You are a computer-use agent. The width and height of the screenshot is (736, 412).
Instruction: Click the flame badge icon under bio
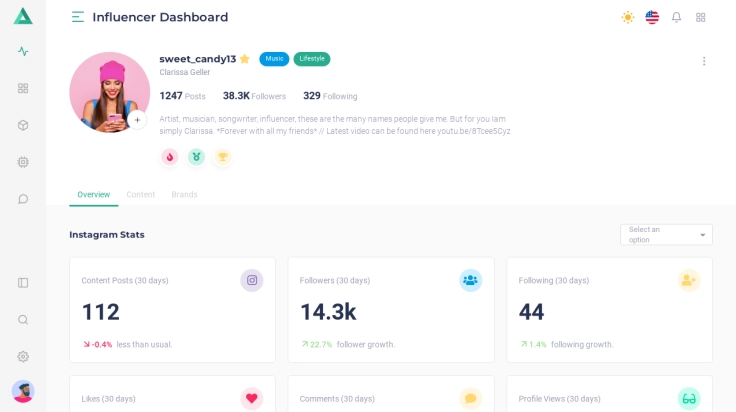(170, 157)
